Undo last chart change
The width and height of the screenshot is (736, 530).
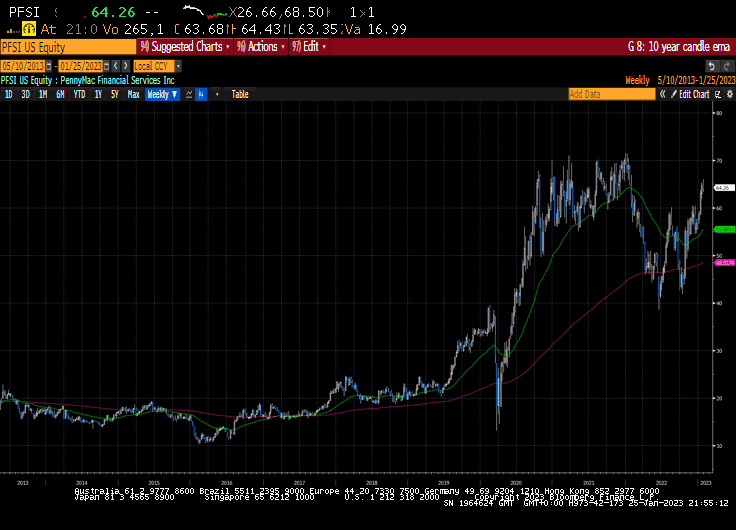712,66
